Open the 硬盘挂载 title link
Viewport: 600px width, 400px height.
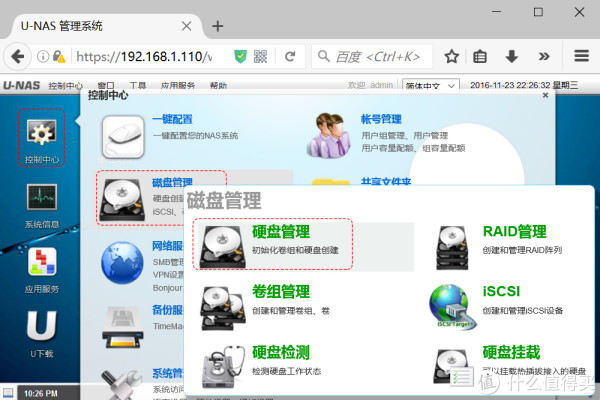(x=512, y=352)
